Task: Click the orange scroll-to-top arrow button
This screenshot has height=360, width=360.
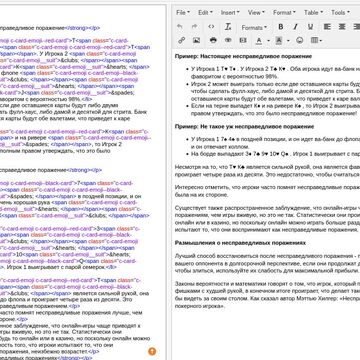Action: [152, 351]
